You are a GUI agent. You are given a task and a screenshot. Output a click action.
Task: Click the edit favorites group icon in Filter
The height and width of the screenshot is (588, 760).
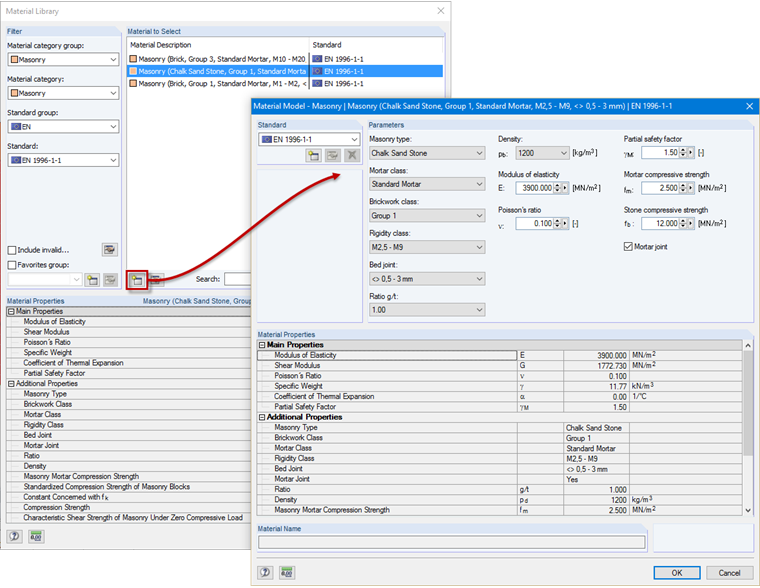(x=111, y=280)
